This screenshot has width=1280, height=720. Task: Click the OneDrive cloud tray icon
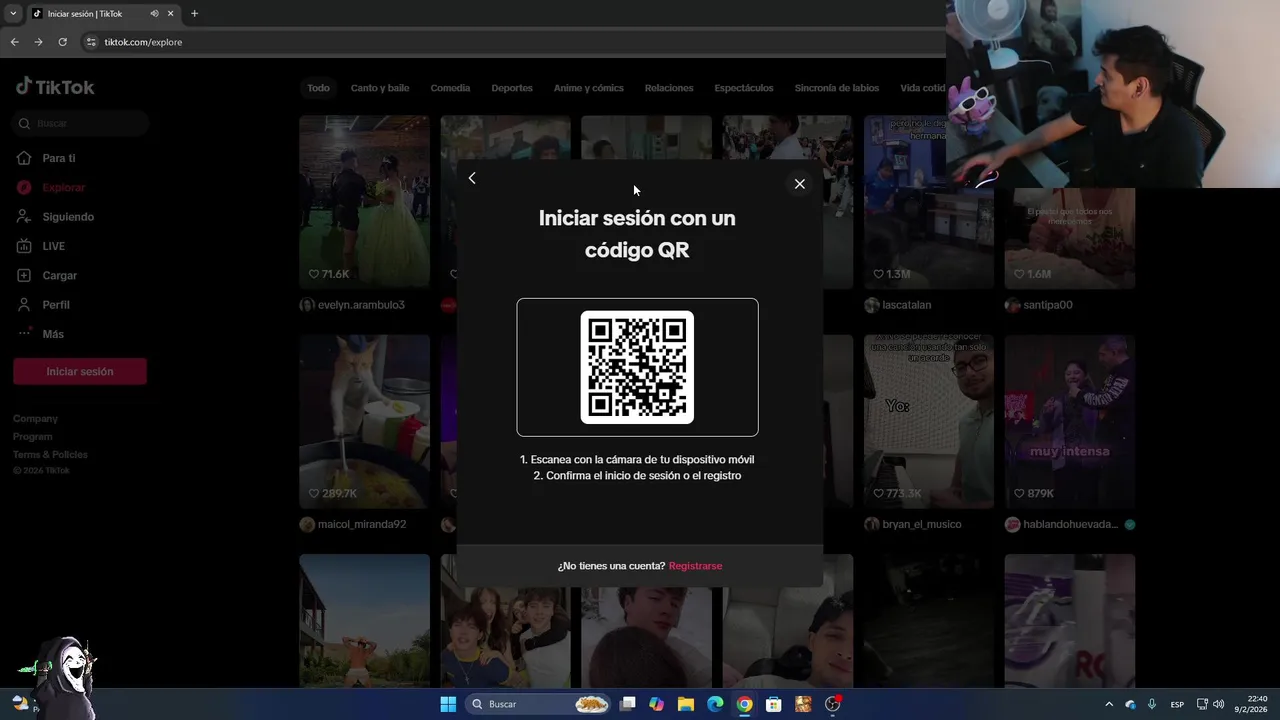click(1131, 704)
